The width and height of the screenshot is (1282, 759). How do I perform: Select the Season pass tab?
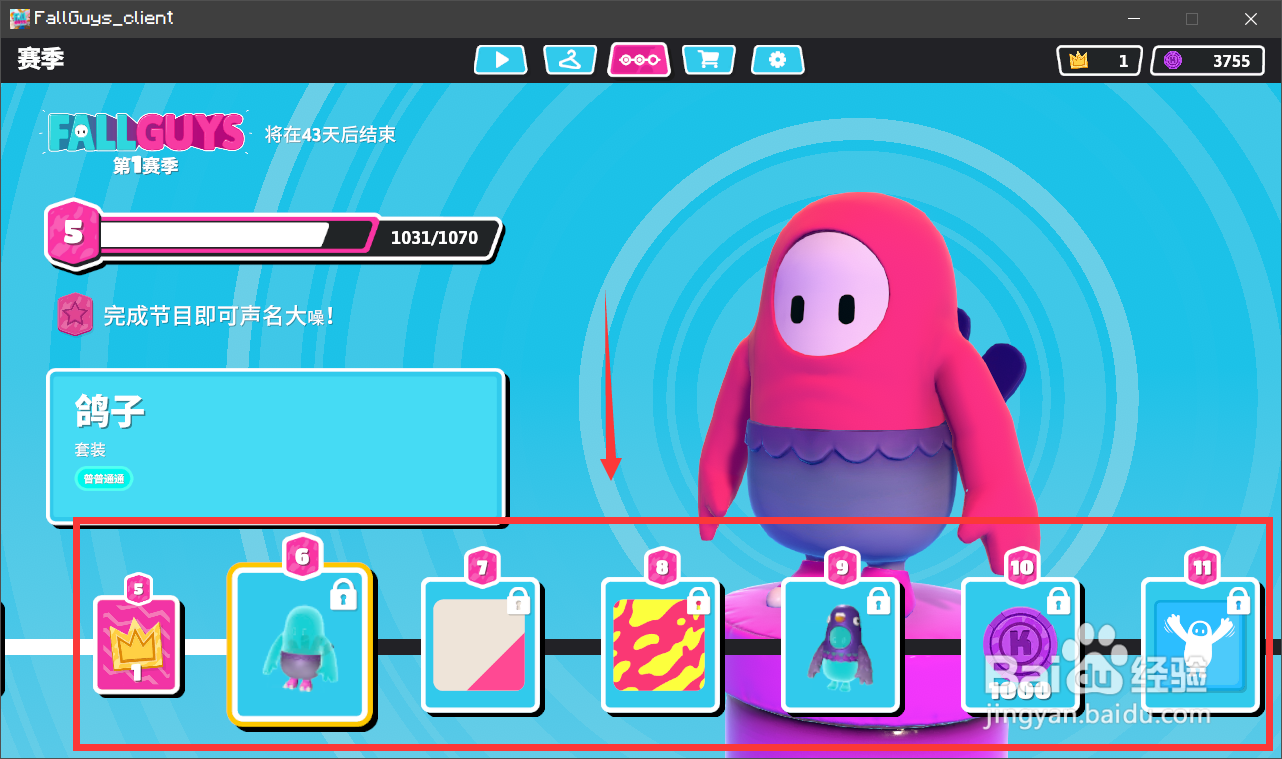(x=639, y=60)
